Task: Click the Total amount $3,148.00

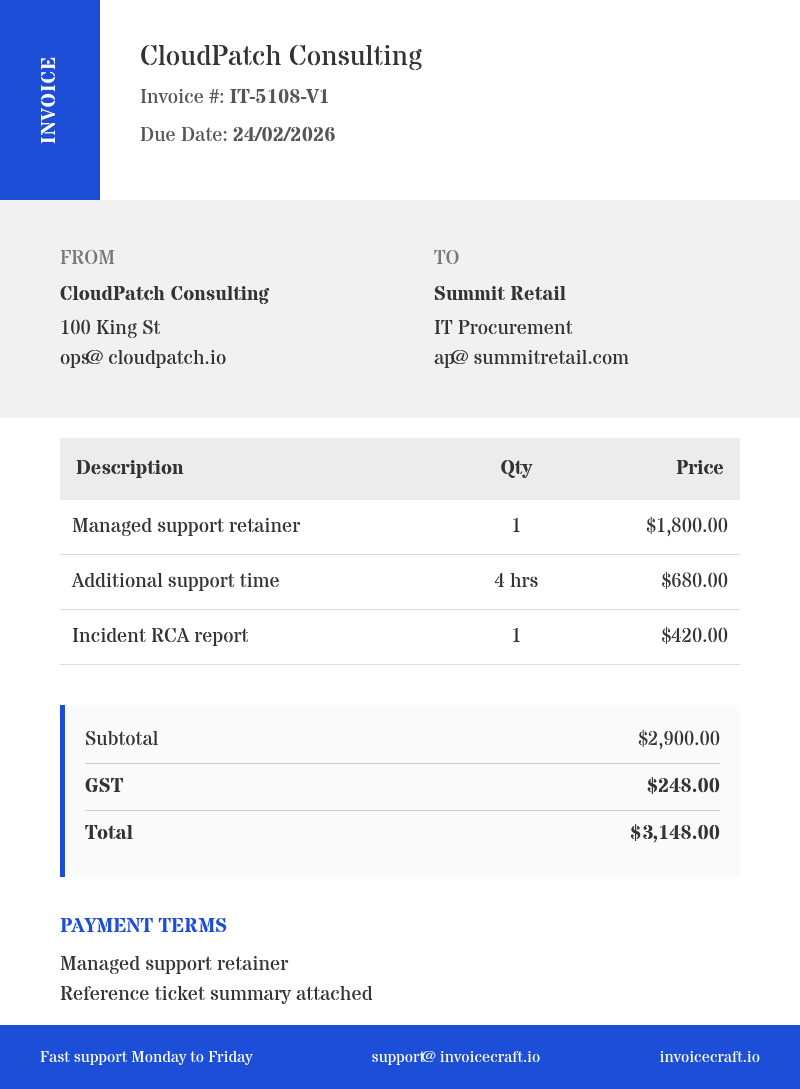Action: click(675, 833)
